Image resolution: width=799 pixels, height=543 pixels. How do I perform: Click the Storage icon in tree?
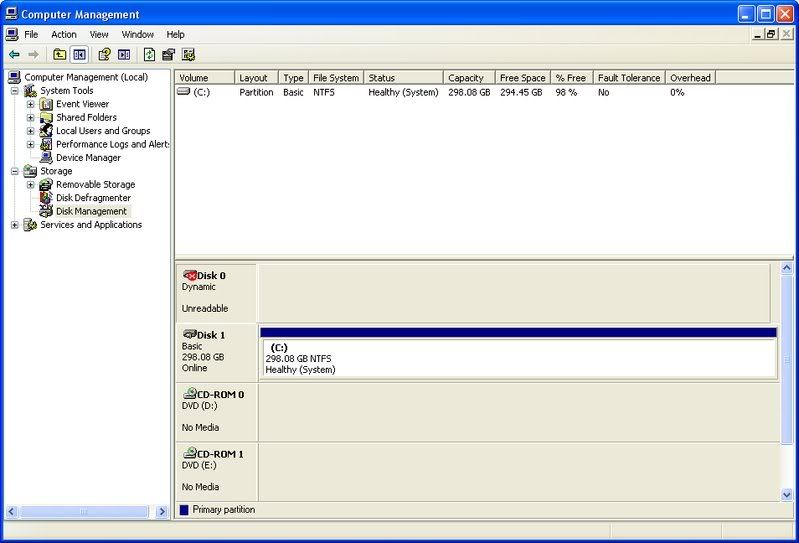[31, 171]
